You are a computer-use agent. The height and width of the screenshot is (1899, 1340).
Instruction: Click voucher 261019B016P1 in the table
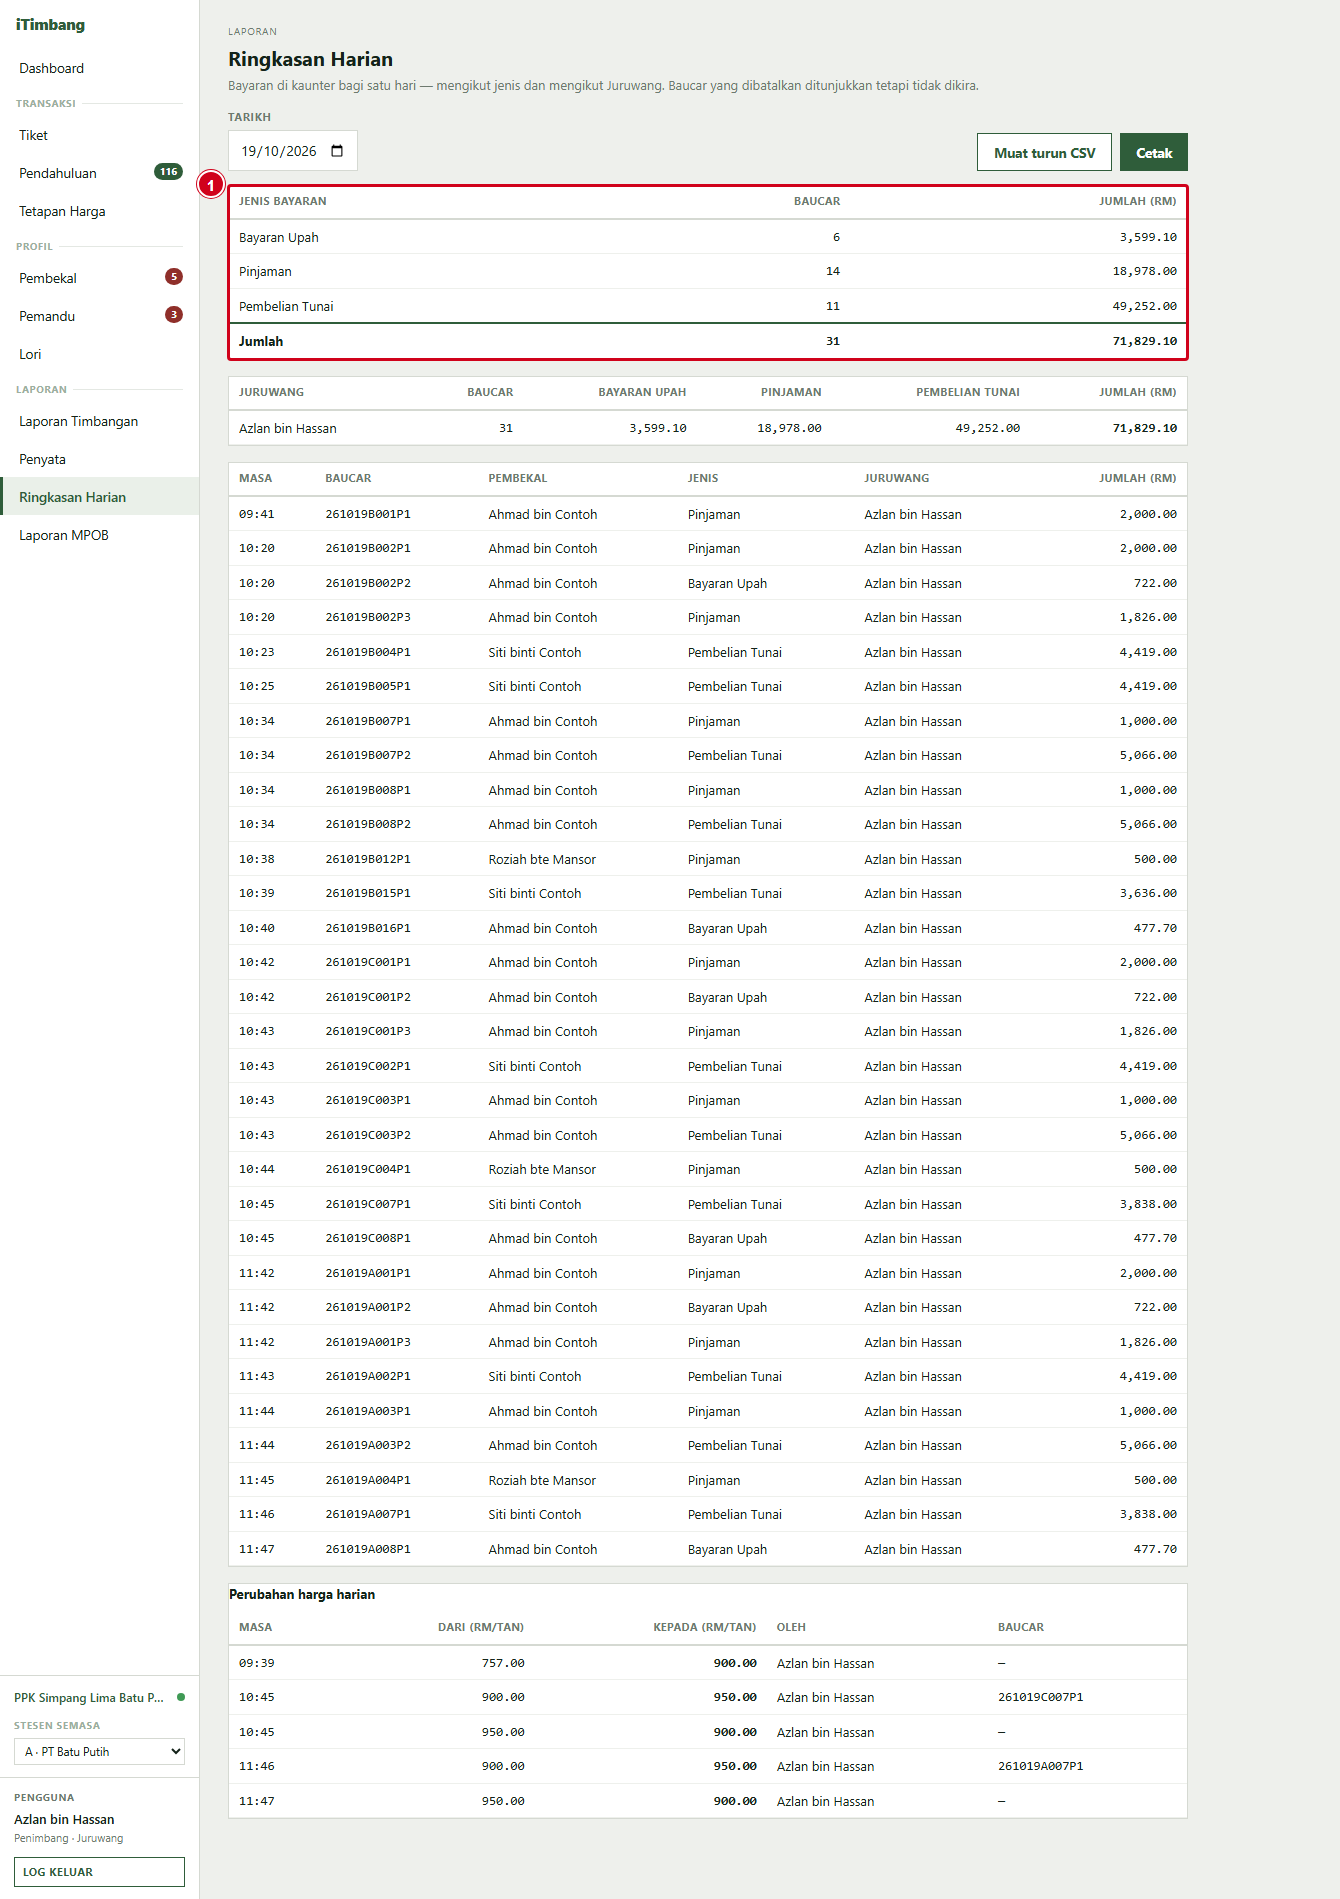(x=368, y=928)
